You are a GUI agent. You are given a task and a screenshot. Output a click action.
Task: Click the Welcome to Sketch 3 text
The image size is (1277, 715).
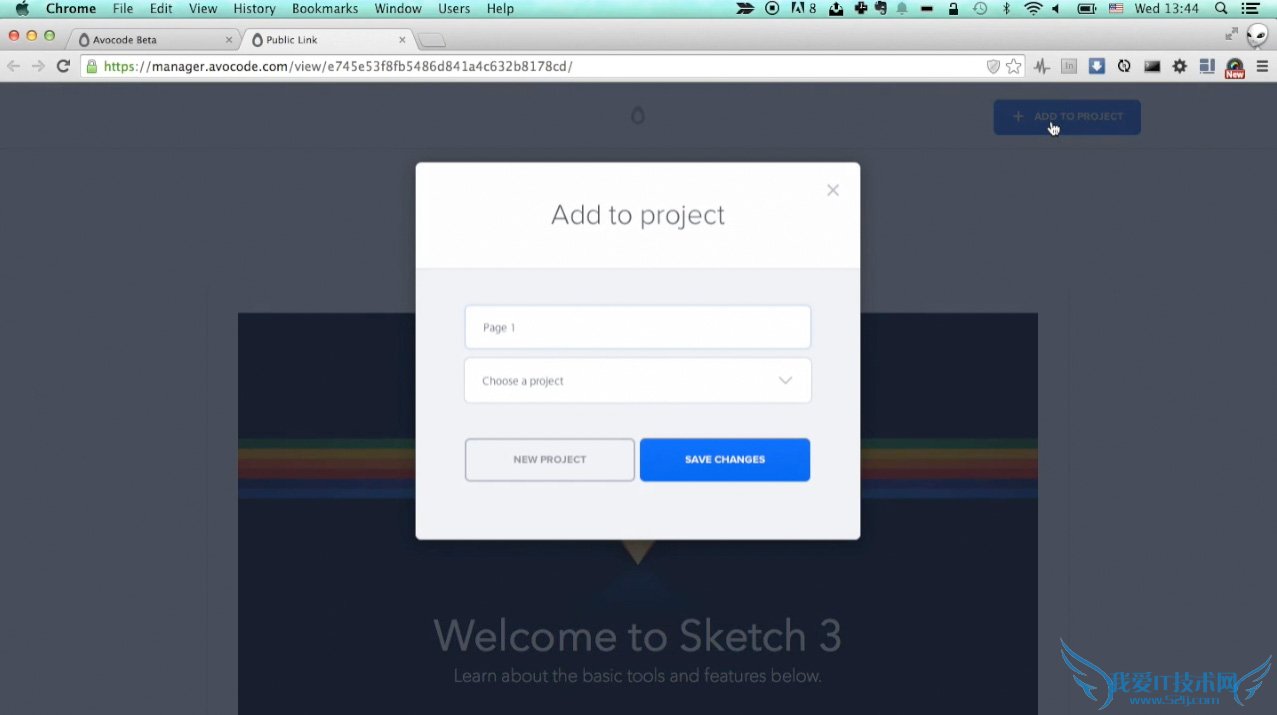[x=637, y=636]
